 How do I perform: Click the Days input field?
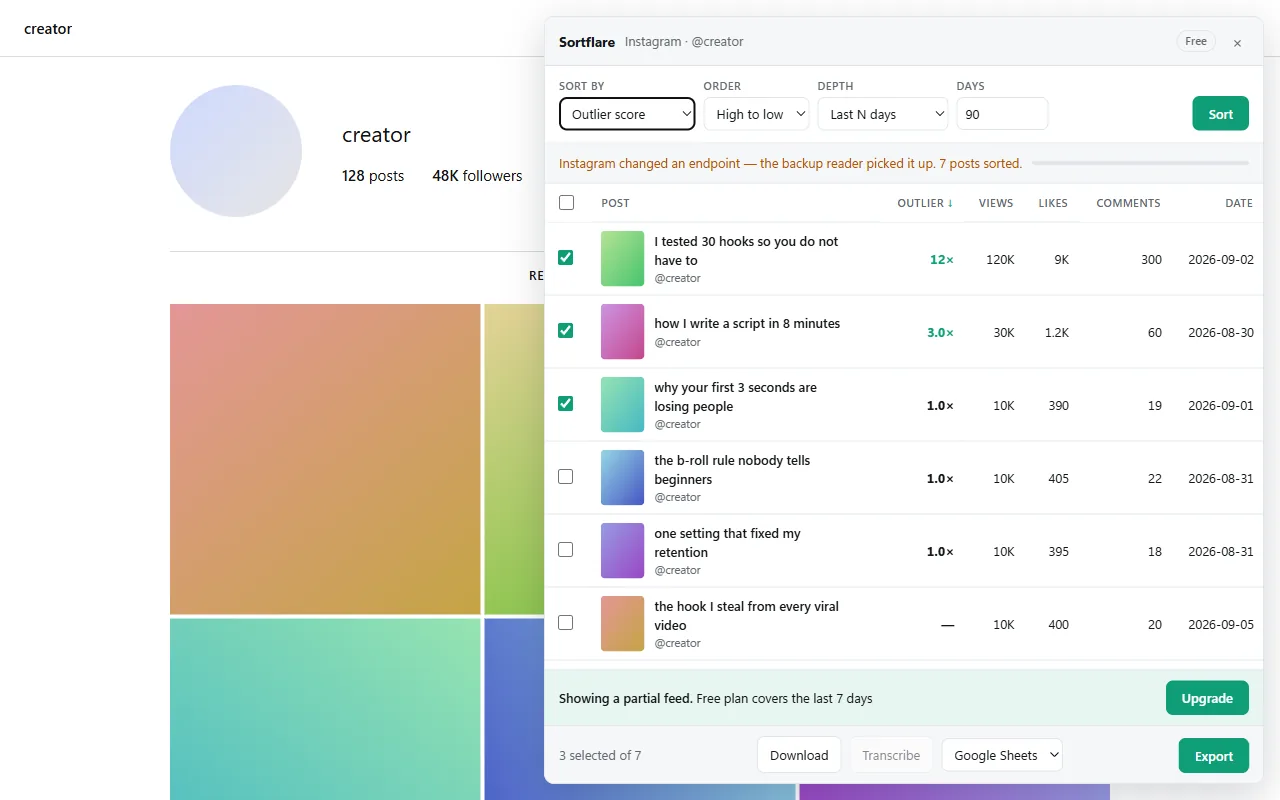[x=1002, y=114]
